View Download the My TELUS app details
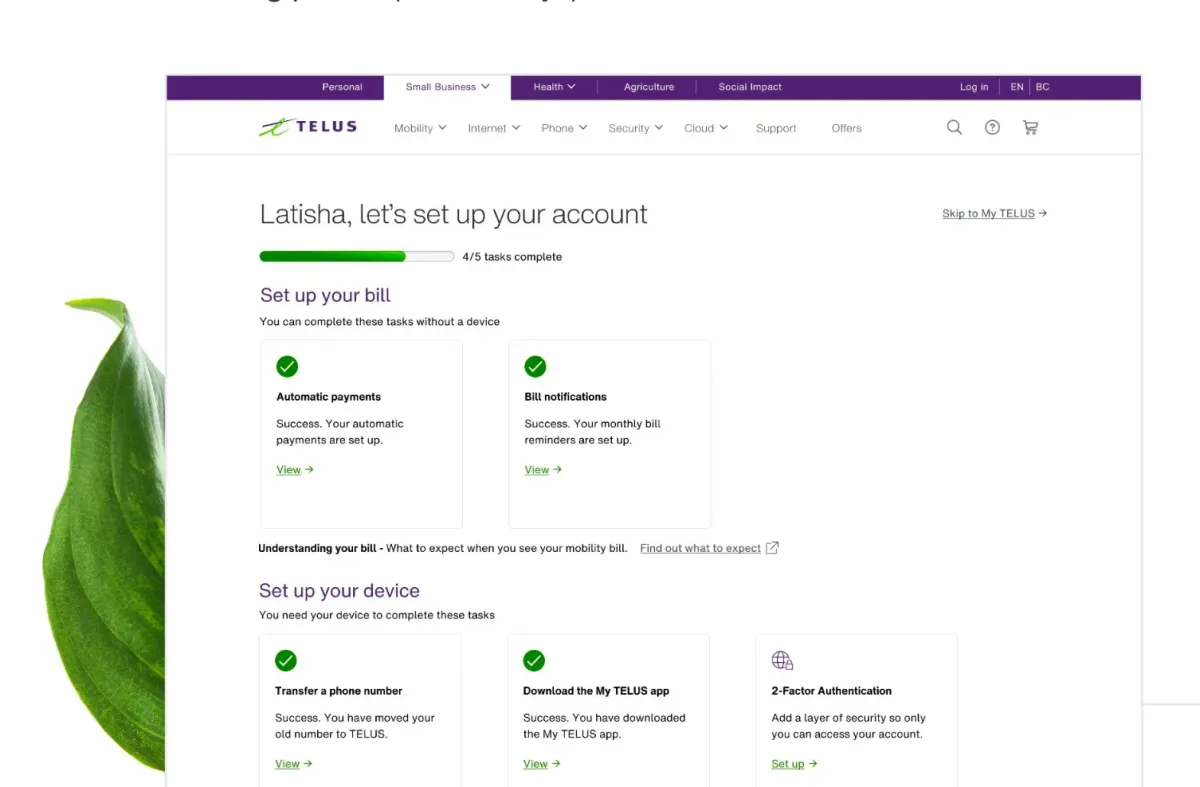 coord(542,764)
